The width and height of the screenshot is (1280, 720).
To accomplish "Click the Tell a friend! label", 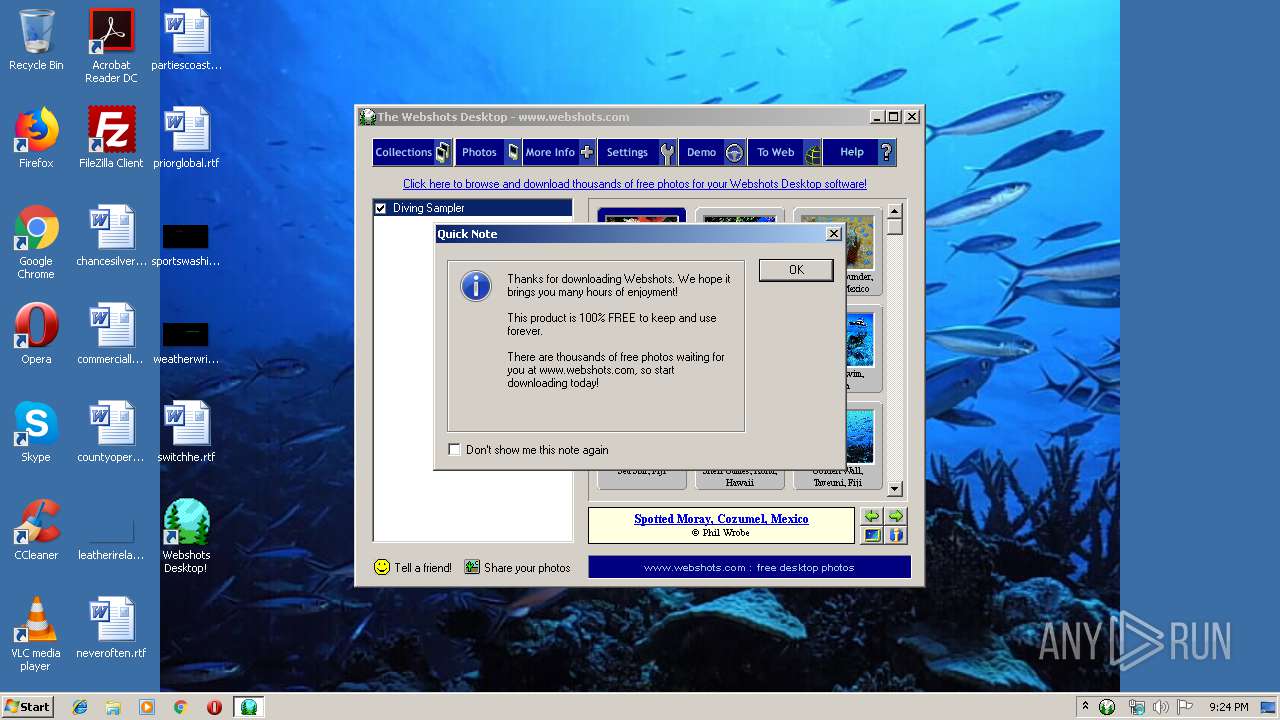I will click(423, 568).
